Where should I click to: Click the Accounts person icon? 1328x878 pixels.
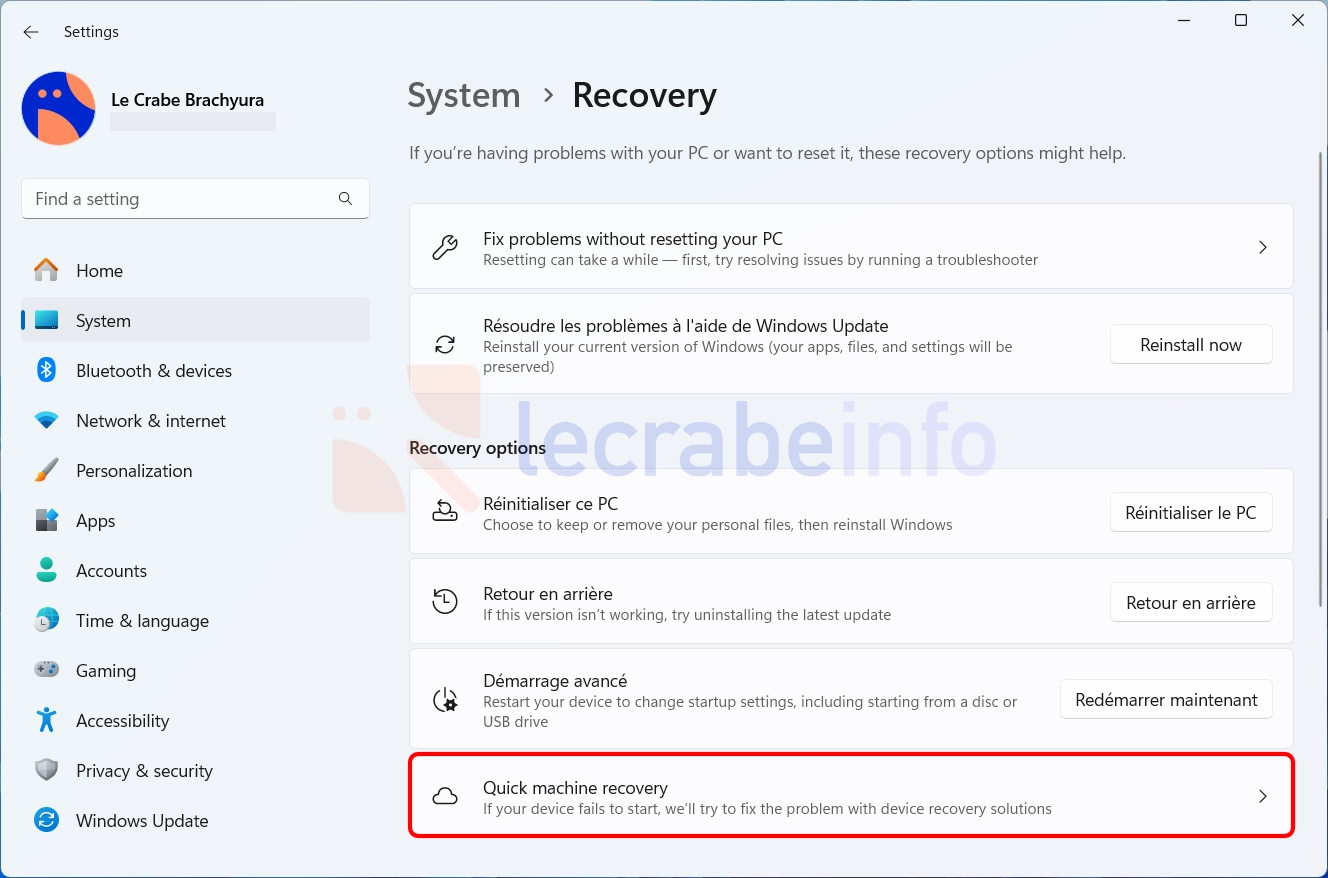(x=46, y=570)
